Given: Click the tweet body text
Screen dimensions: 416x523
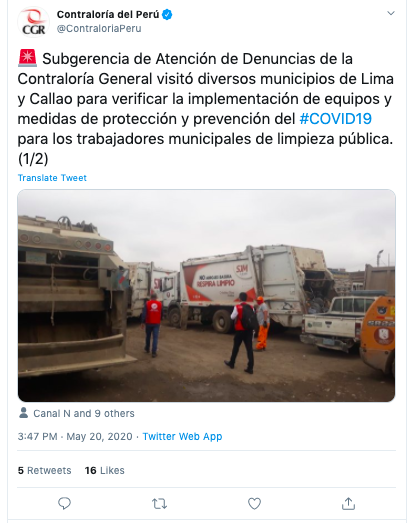Looking at the screenshot, I should point(206,109).
